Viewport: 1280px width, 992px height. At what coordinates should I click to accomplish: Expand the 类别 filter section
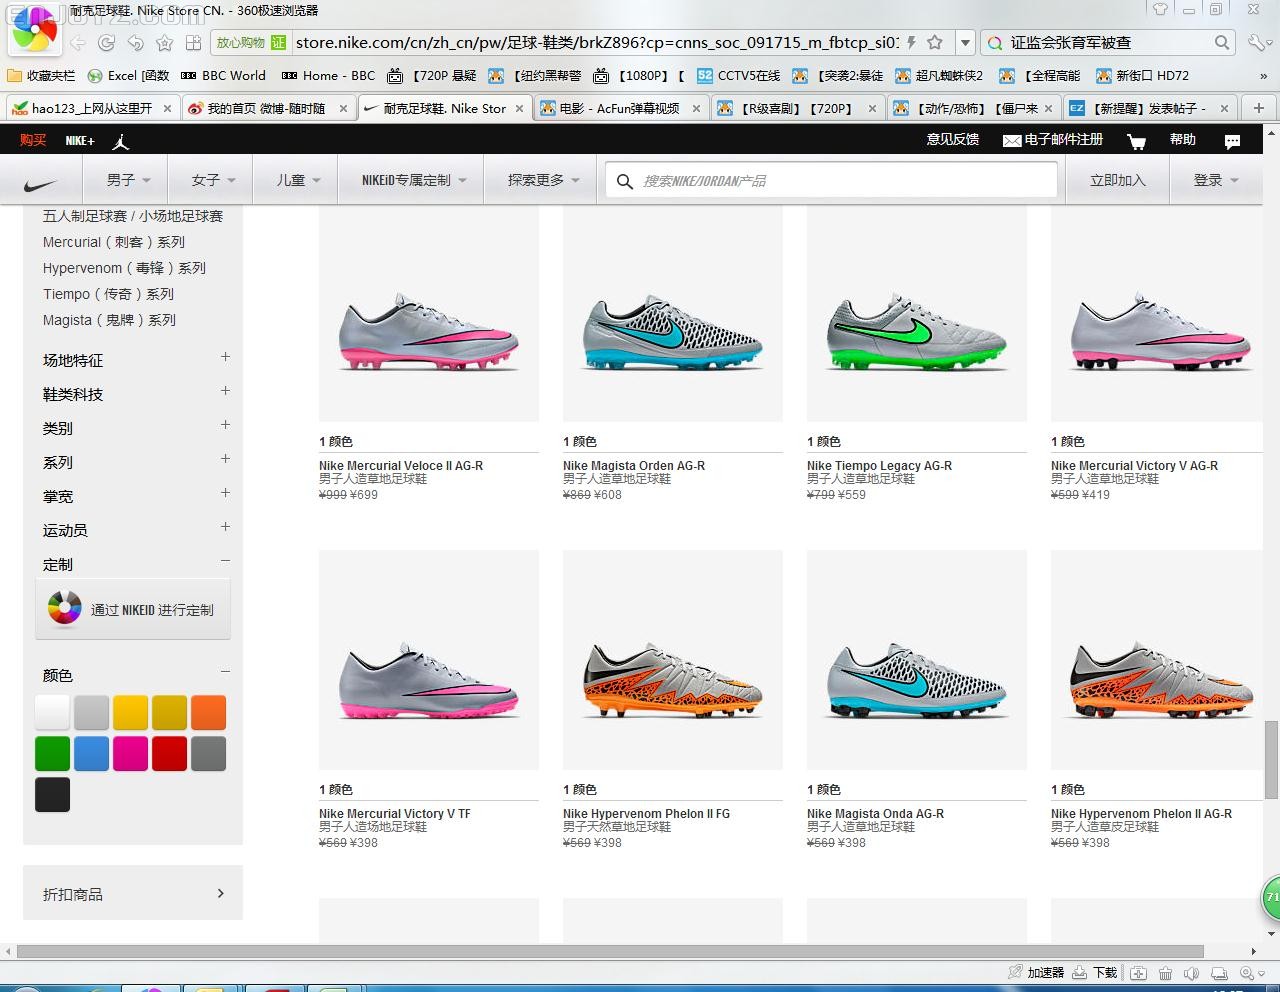(x=225, y=425)
